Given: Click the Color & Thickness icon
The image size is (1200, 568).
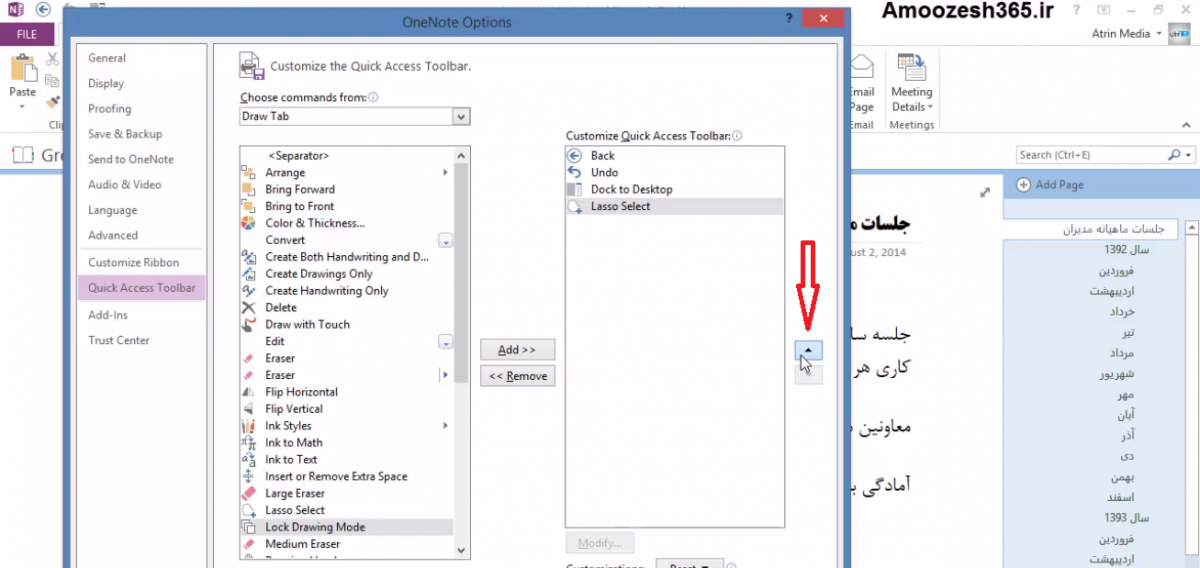Looking at the screenshot, I should pyautogui.click(x=248, y=223).
